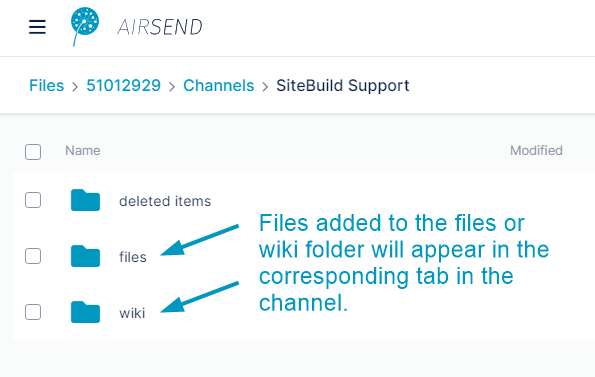595x377 pixels.
Task: Open the deleted items folder name
Action: tap(165, 201)
